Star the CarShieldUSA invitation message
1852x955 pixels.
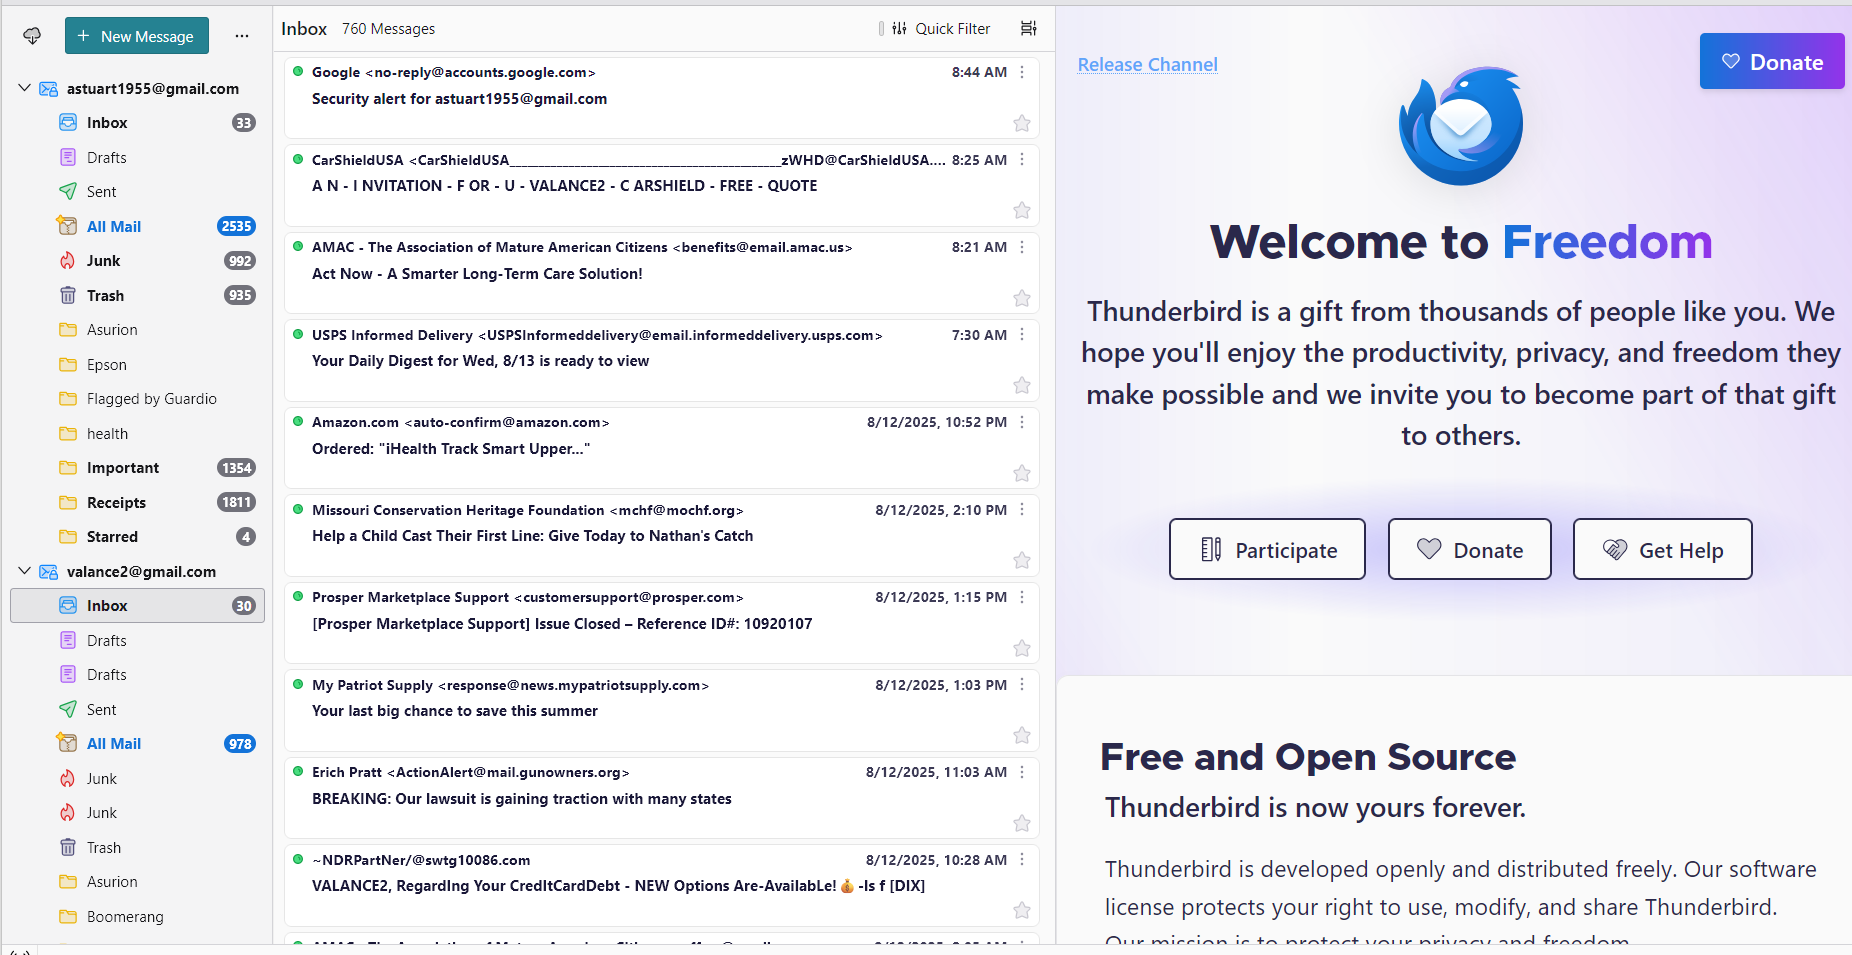[1022, 211]
